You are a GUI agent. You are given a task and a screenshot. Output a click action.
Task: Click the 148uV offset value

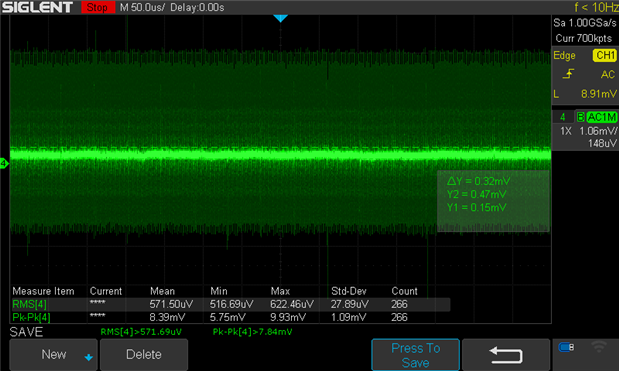602,143
